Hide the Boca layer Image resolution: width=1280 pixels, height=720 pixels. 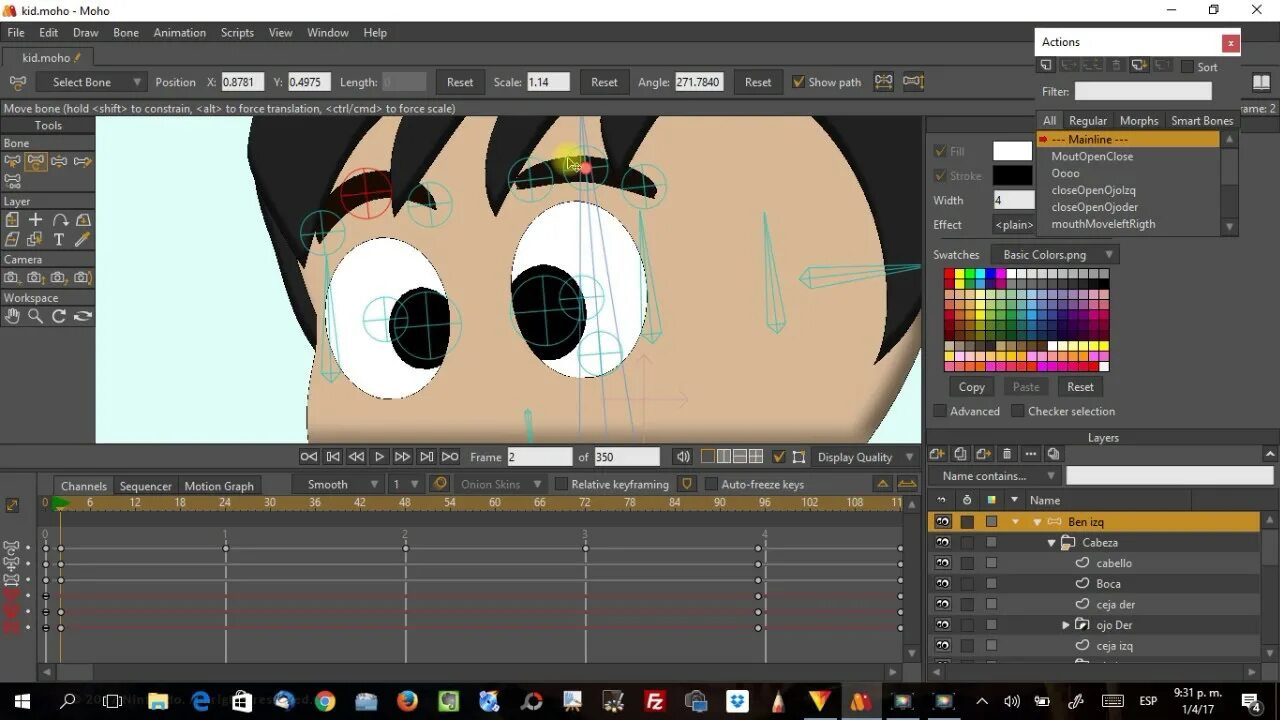click(x=942, y=584)
